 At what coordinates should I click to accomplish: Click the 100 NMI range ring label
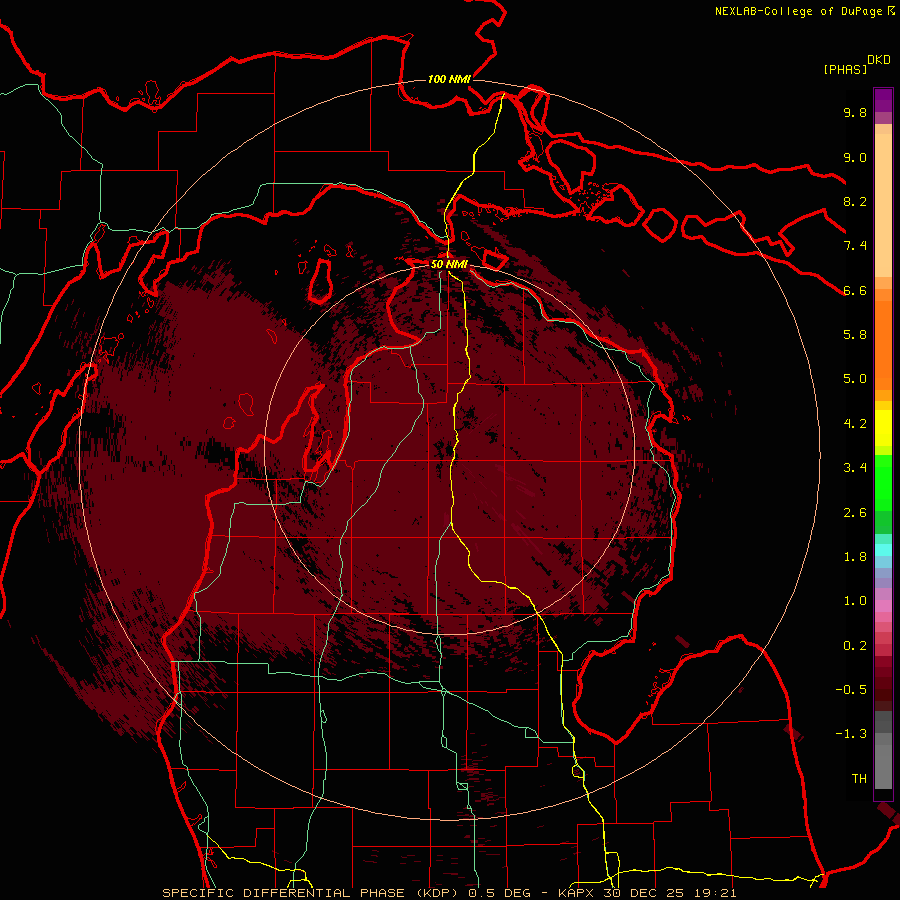point(449,79)
